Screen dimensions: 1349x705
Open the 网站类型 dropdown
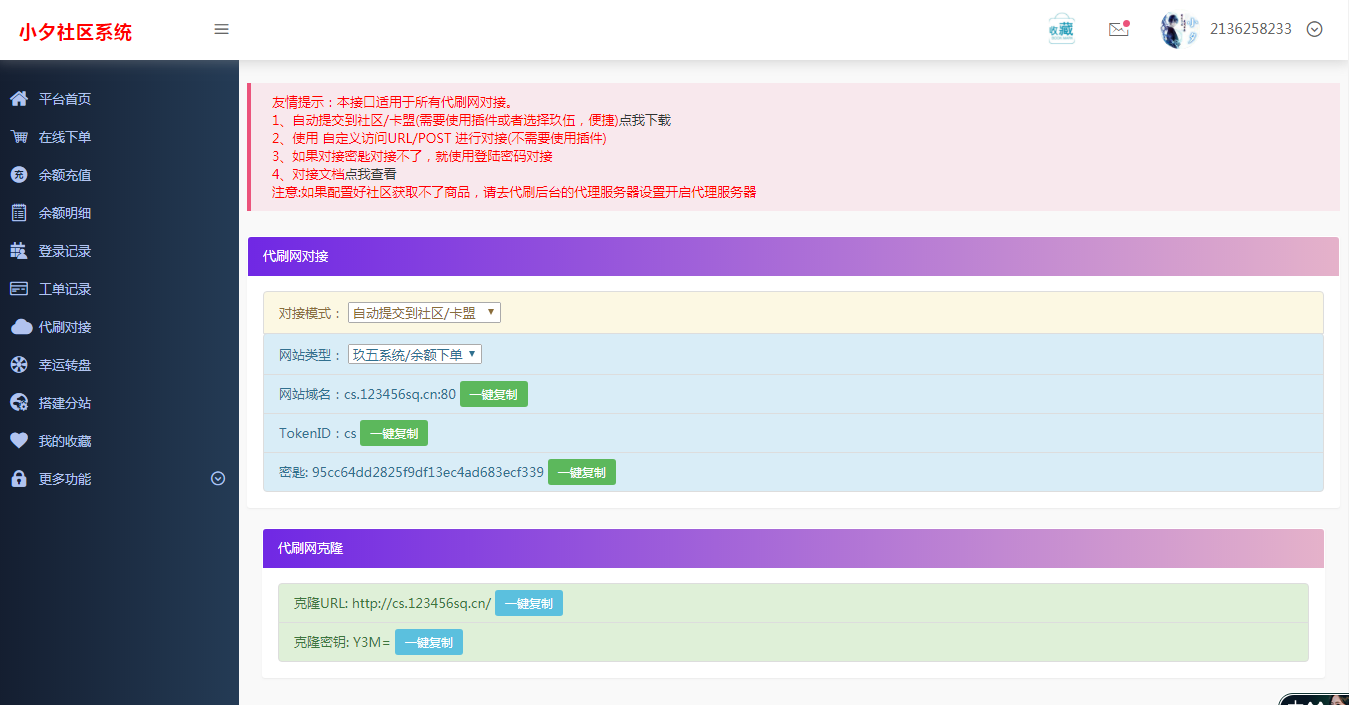coord(415,354)
